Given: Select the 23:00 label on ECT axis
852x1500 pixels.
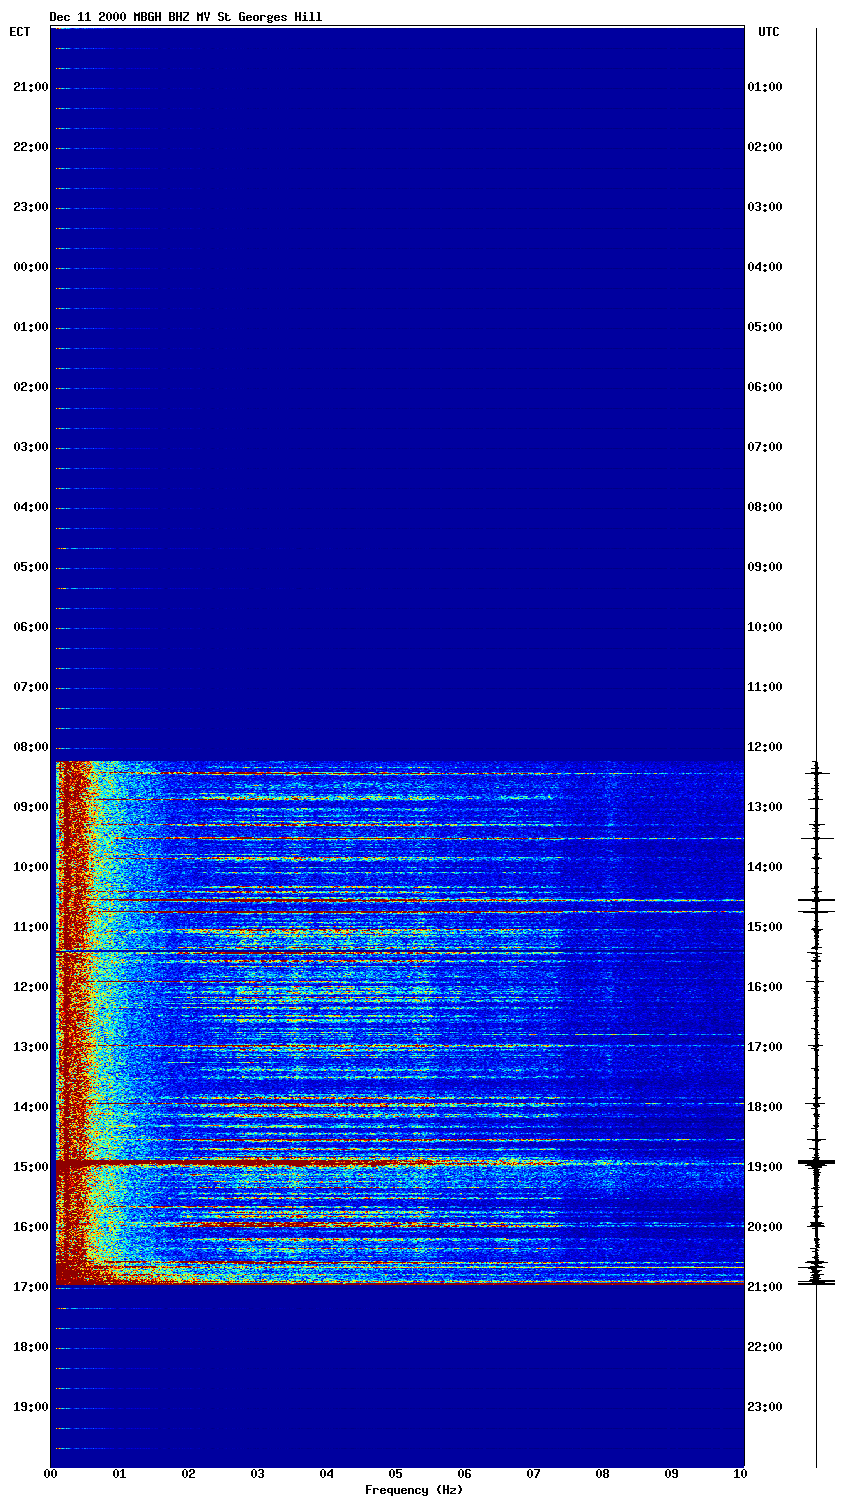Looking at the screenshot, I should click(x=30, y=207).
